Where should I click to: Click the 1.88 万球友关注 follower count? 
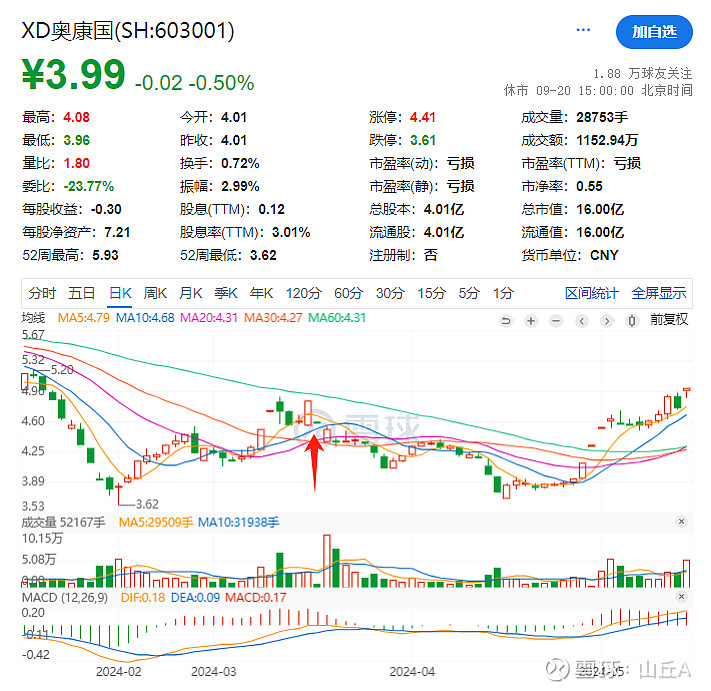[x=643, y=73]
